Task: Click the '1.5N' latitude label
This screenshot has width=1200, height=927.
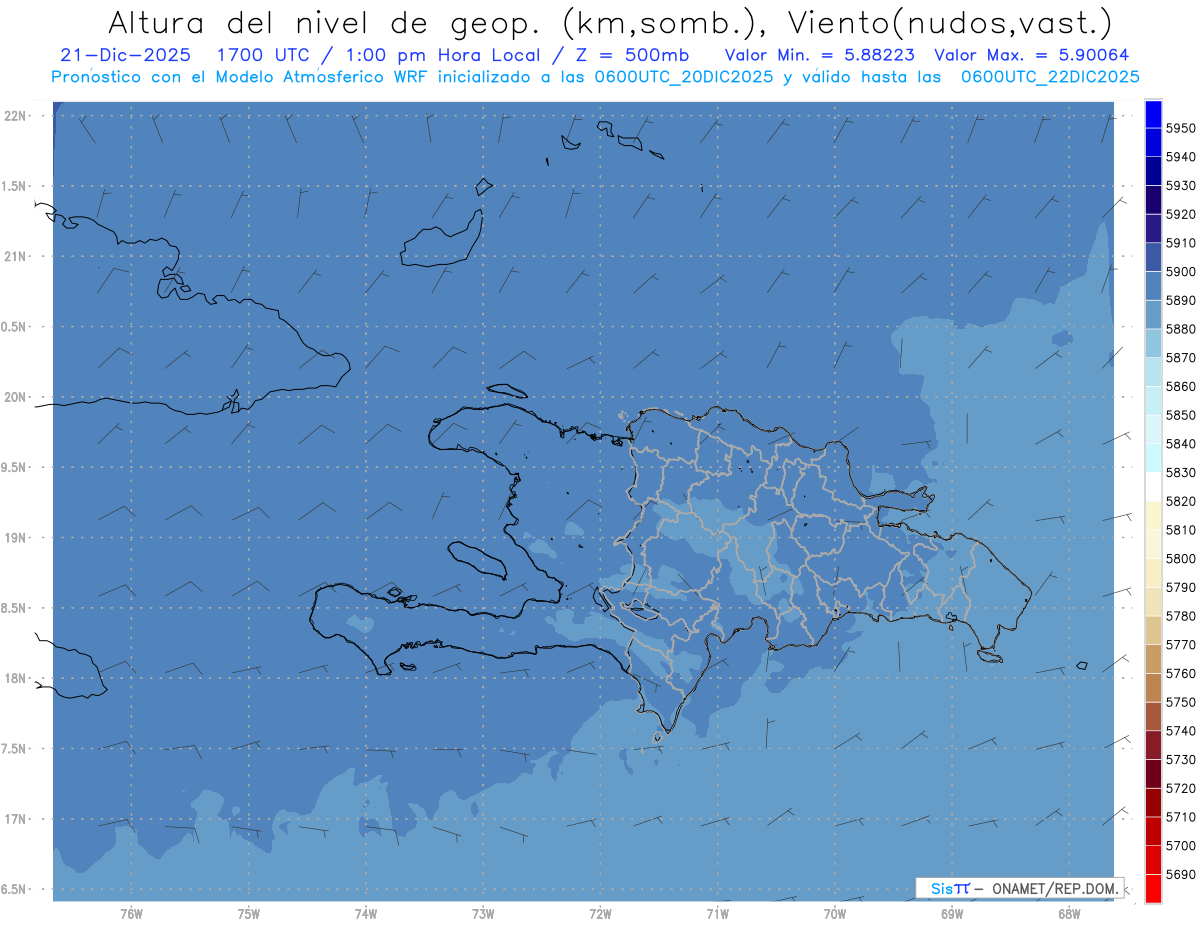Action: (x=15, y=186)
